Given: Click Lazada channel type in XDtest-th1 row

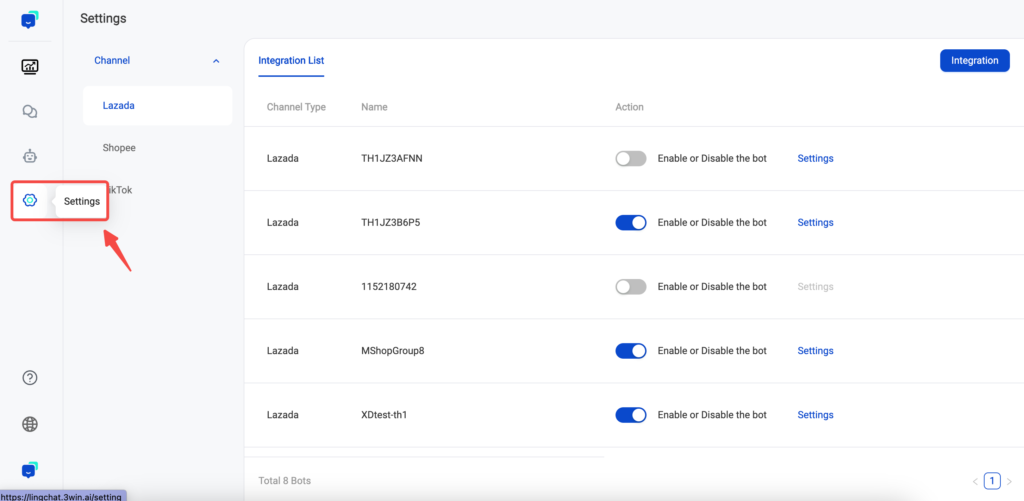Looking at the screenshot, I should tap(283, 415).
